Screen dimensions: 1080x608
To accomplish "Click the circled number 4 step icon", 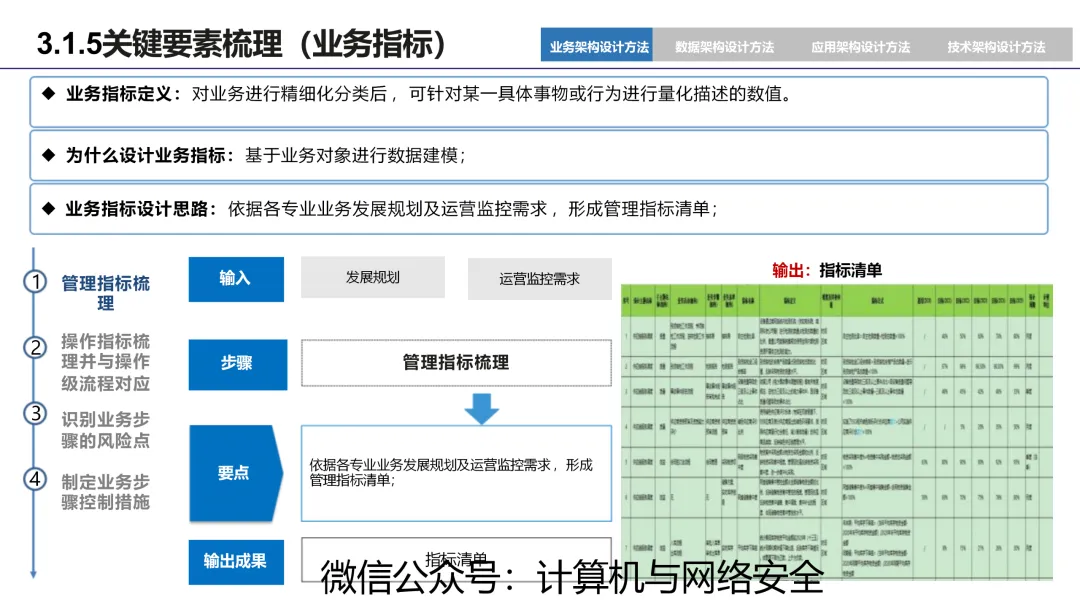I will click(35, 479).
